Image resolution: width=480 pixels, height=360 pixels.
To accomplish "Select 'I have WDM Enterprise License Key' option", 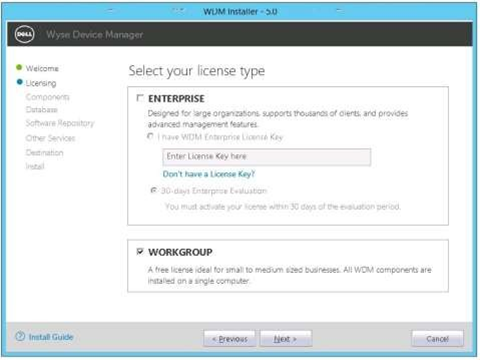I will click(x=150, y=137).
